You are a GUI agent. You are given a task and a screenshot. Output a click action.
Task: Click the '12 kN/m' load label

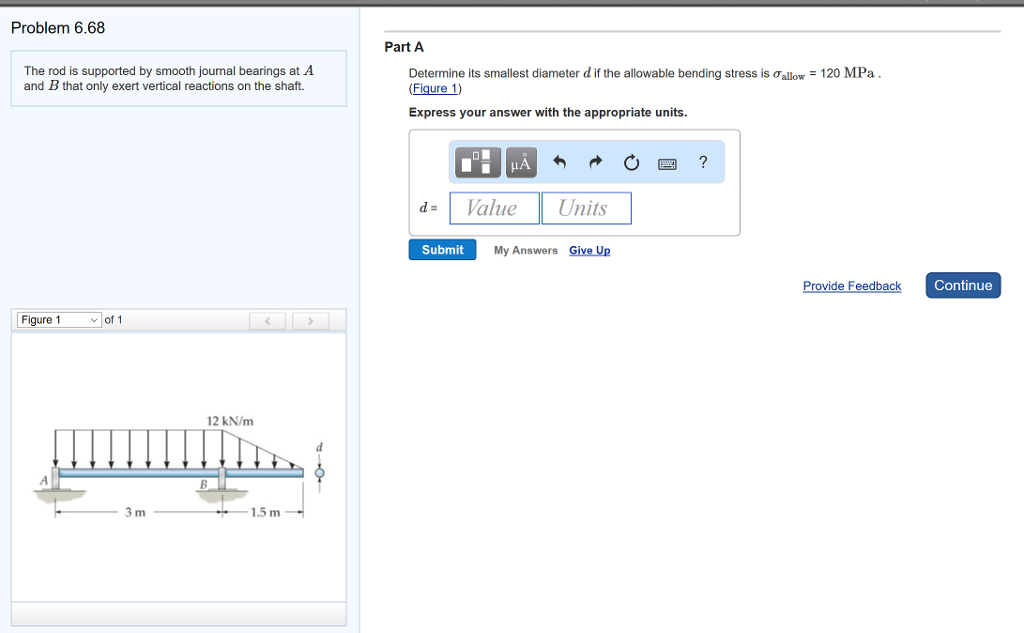[x=230, y=421]
